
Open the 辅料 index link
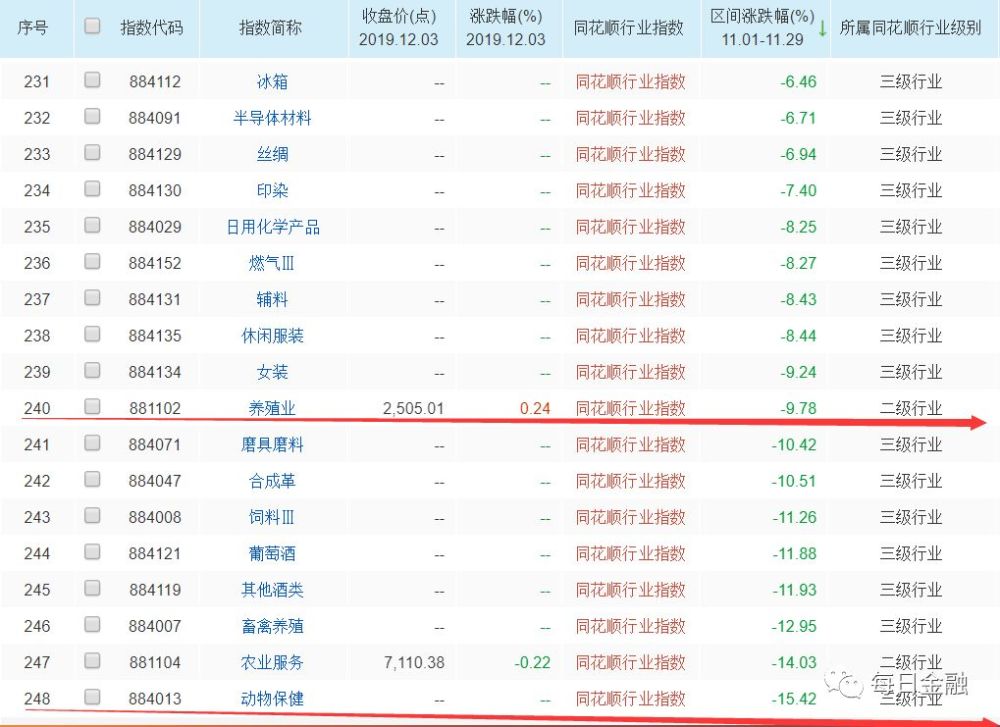coord(272,300)
